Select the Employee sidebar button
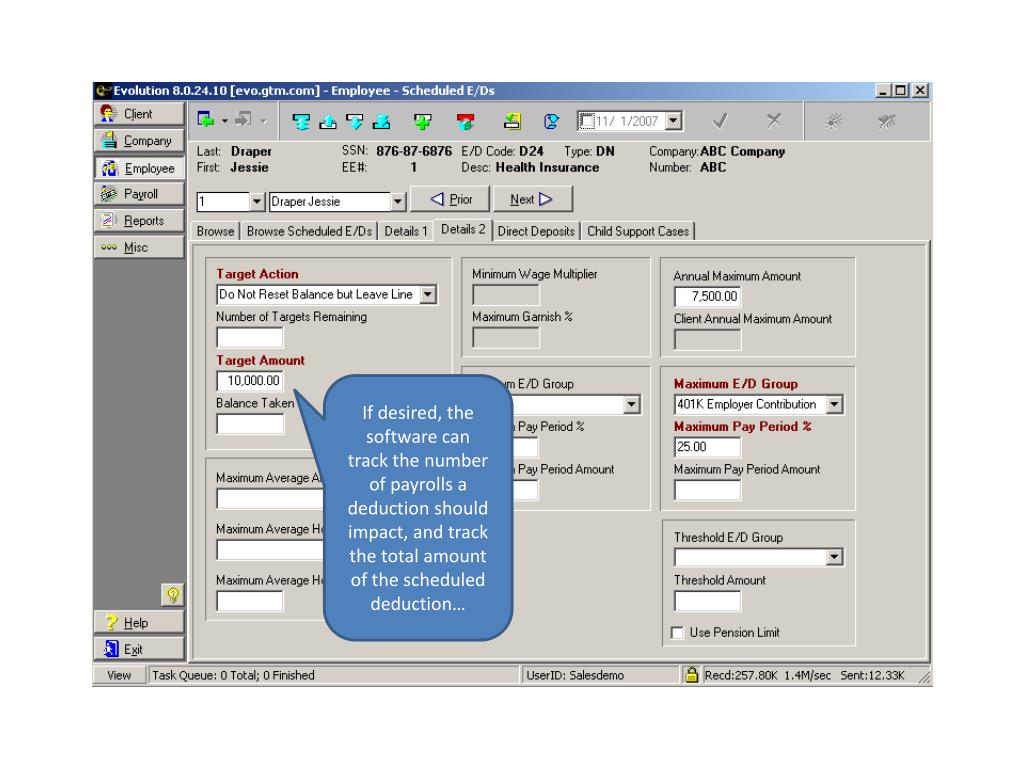Viewport: 1024px width, 768px height. tap(140, 168)
